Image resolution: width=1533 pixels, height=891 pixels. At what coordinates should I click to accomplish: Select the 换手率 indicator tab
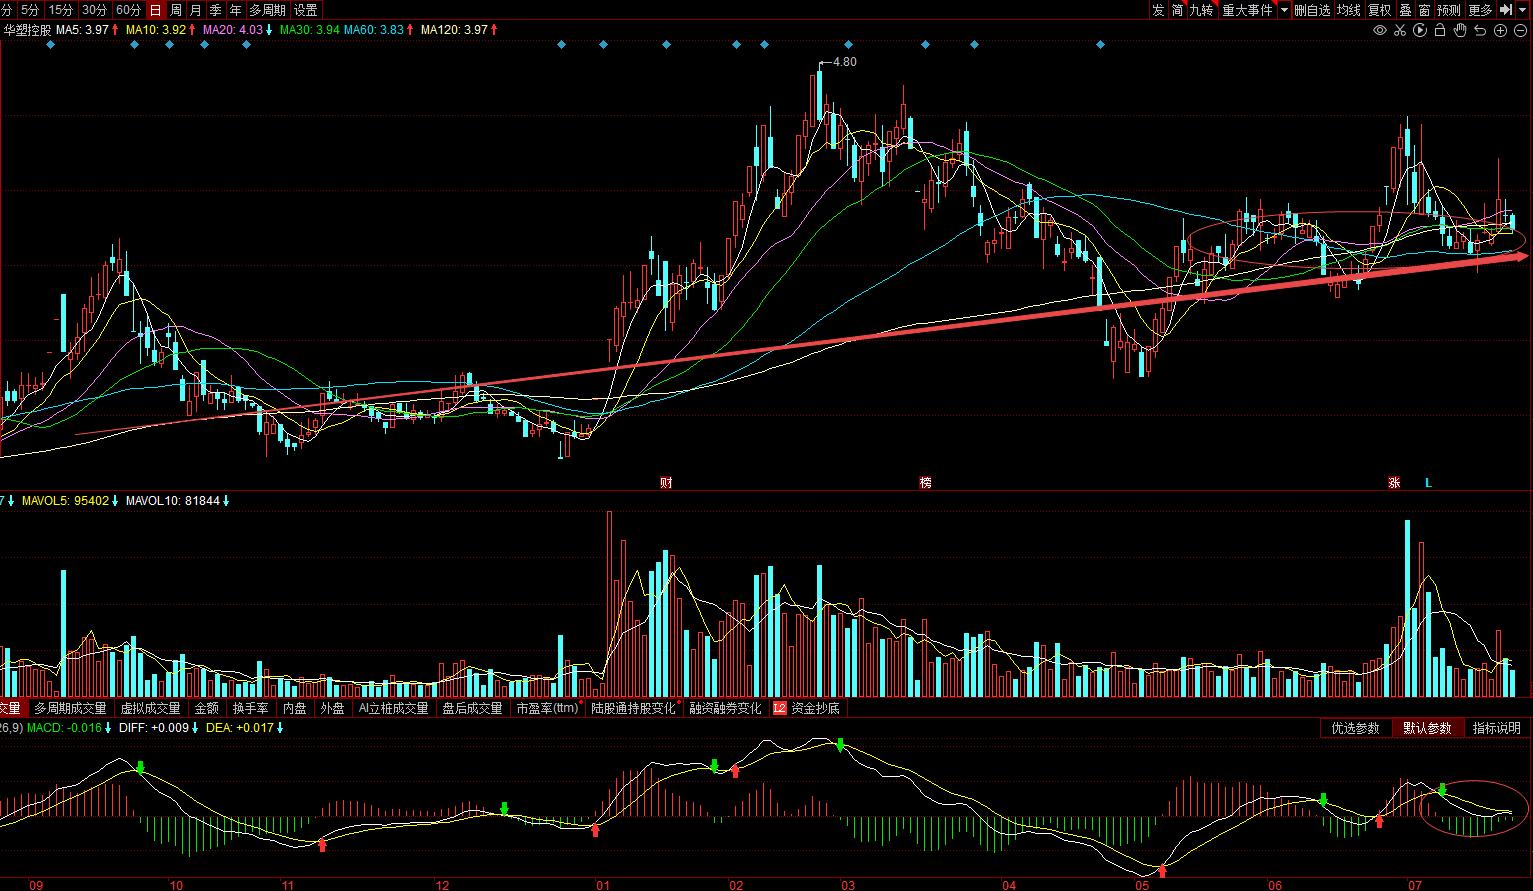tap(250, 708)
